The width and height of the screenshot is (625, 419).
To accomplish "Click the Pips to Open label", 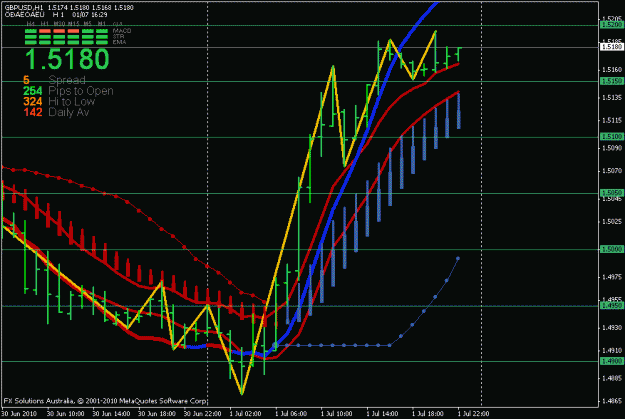I will pos(81,91).
